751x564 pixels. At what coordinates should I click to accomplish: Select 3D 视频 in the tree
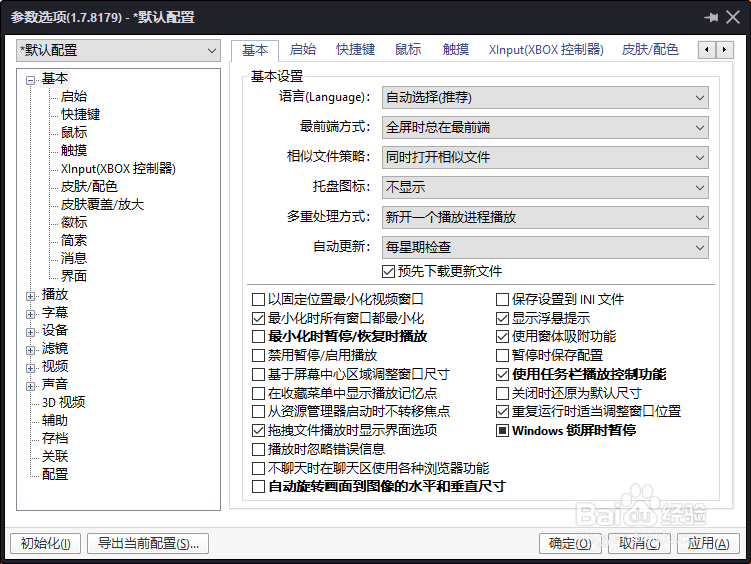(x=64, y=402)
